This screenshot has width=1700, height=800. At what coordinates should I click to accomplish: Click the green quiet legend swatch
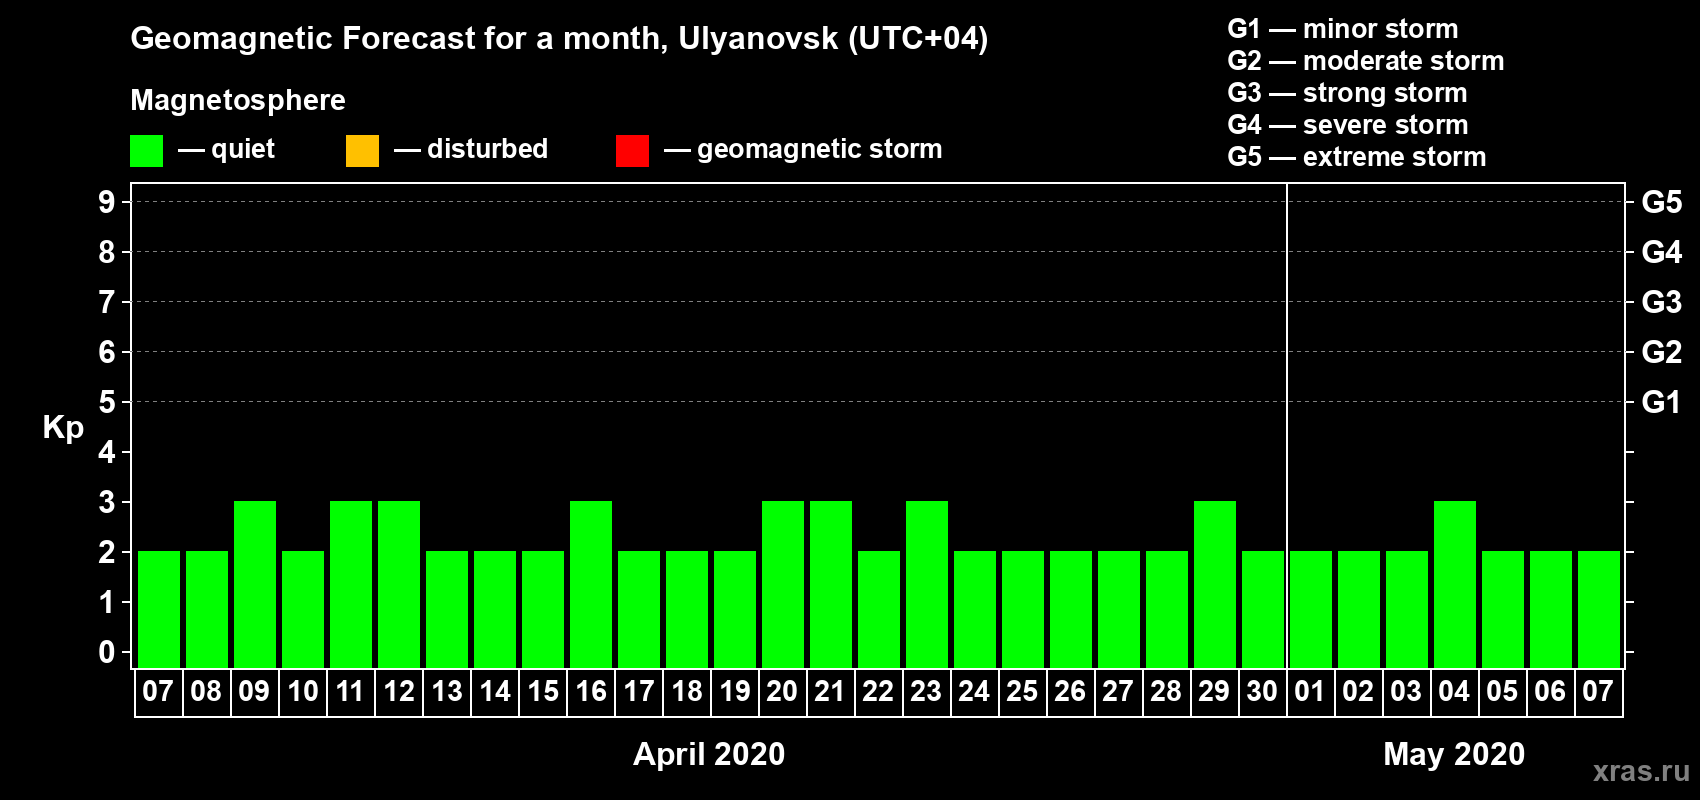146,151
